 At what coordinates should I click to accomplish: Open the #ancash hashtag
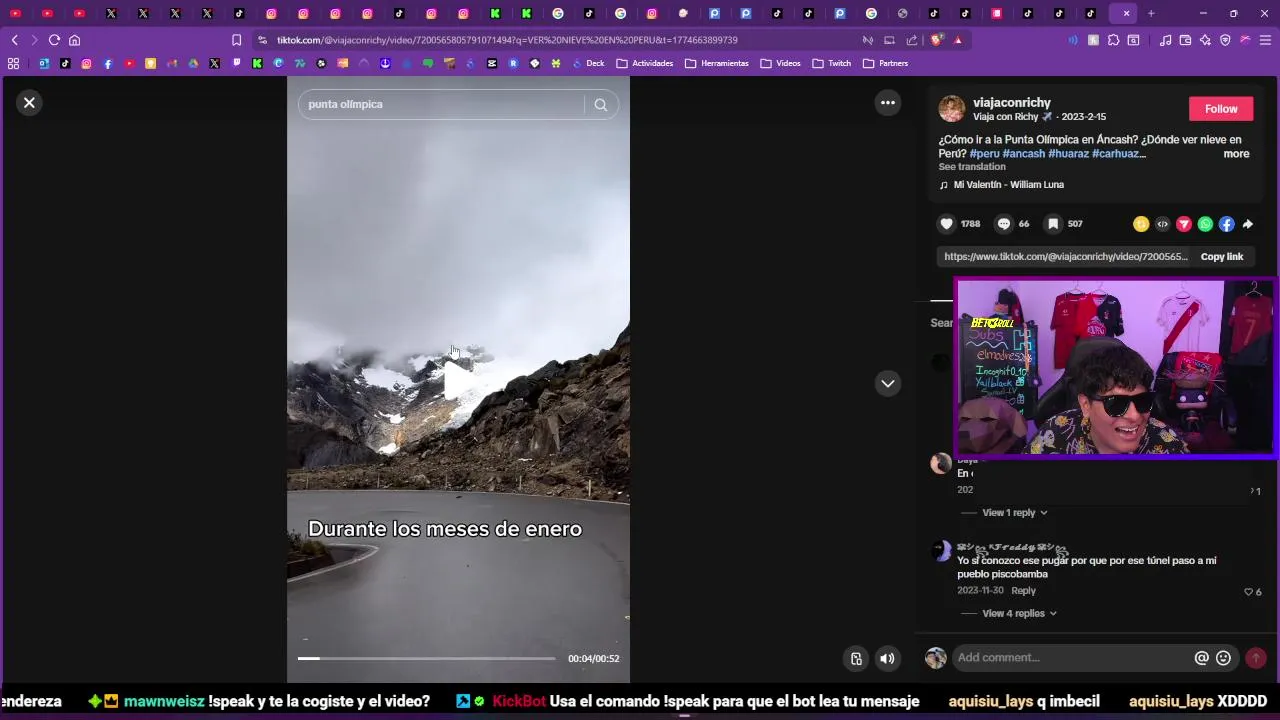pyautogui.click(x=1024, y=154)
